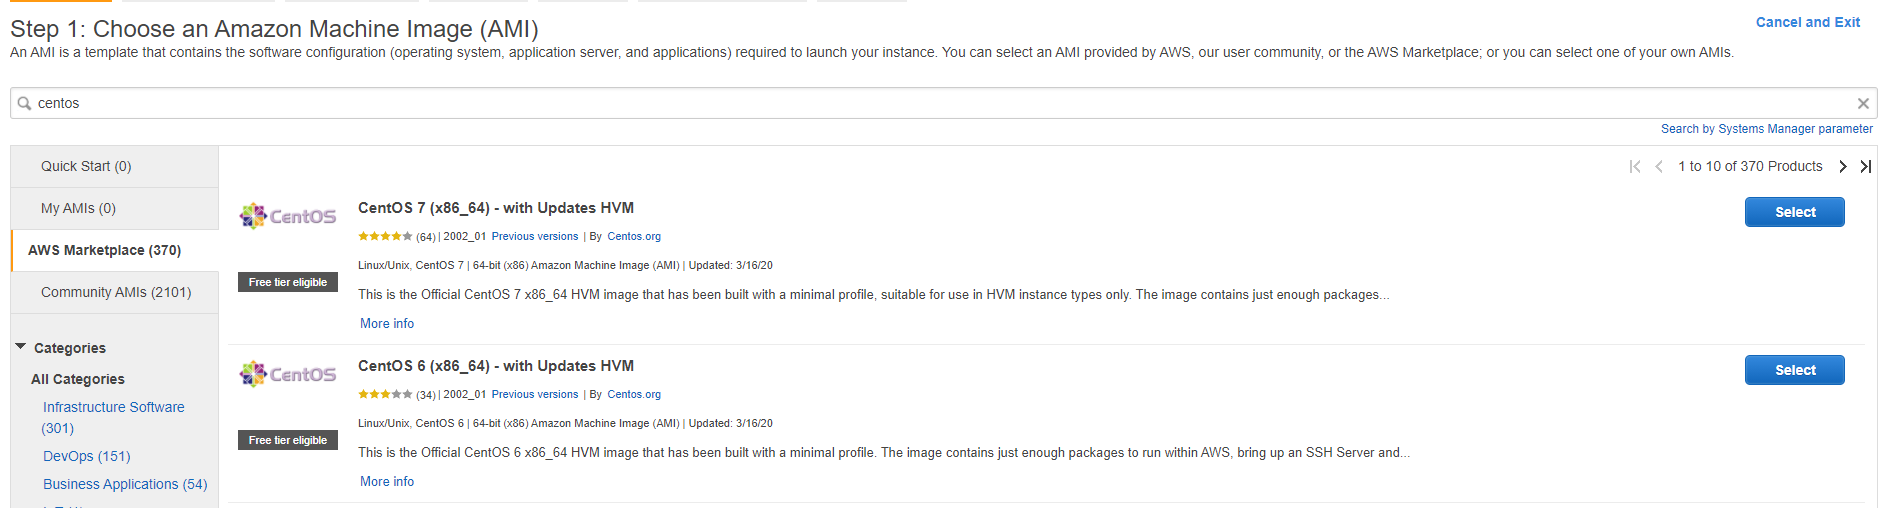Click CentOS 6 logo thumbnail
1884x508 pixels.
[288, 374]
